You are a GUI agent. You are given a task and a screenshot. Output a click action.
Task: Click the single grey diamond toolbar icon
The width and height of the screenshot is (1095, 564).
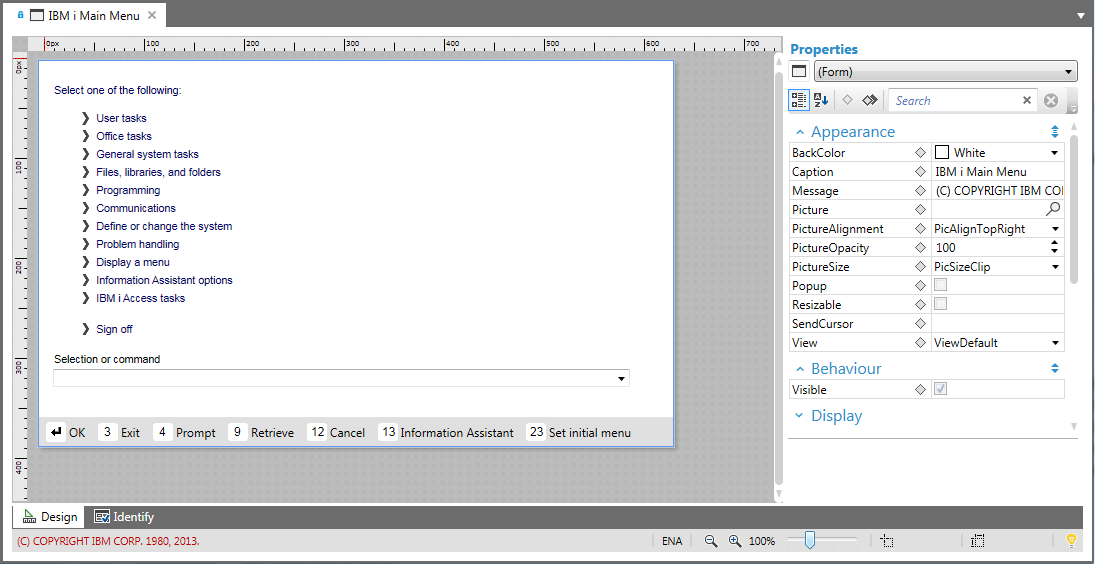click(x=847, y=101)
